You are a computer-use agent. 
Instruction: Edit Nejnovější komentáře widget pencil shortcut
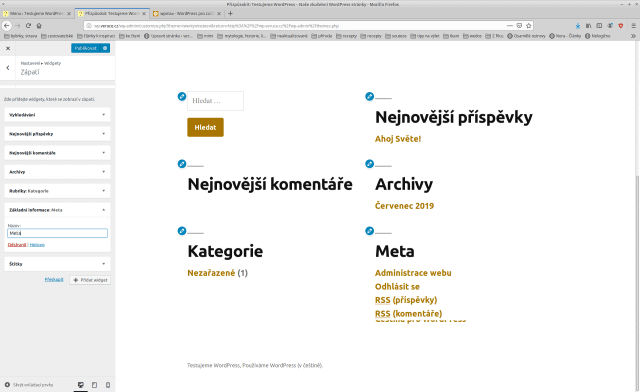point(182,164)
